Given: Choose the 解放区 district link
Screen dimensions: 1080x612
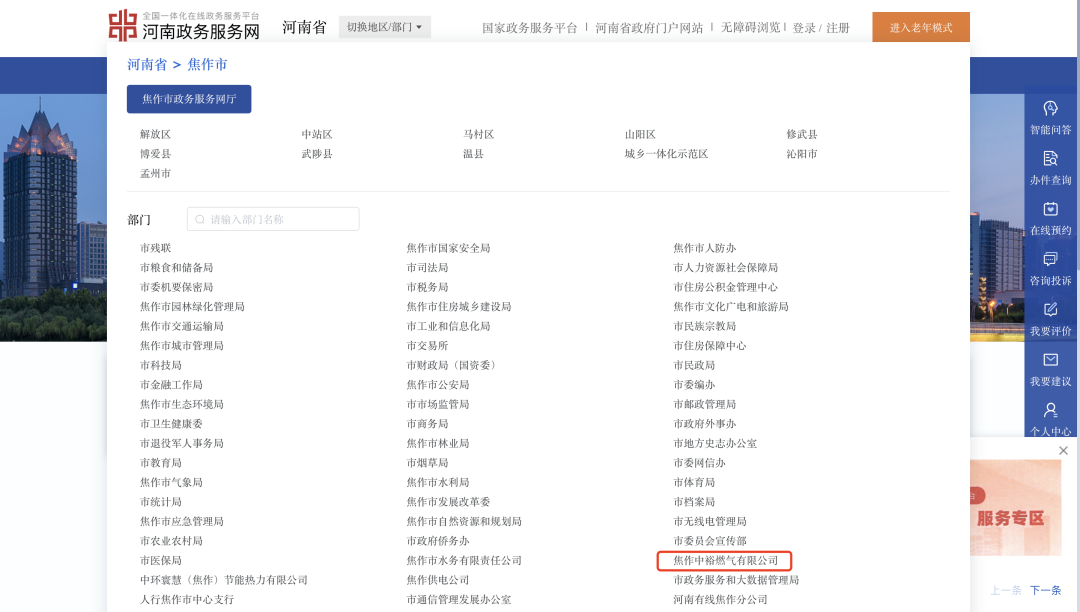Looking at the screenshot, I should 156,134.
